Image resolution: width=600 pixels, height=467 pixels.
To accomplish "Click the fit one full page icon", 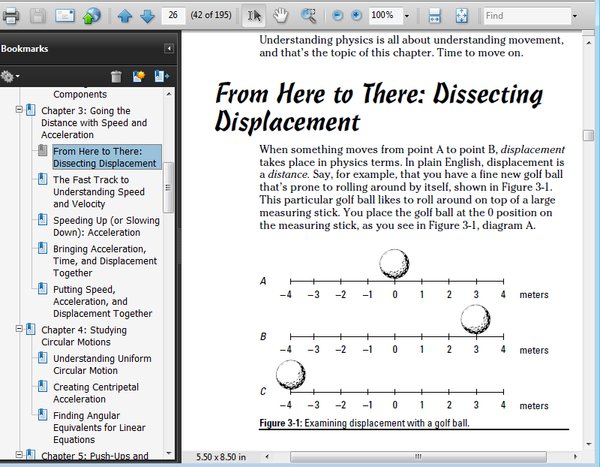I will click(x=462, y=16).
